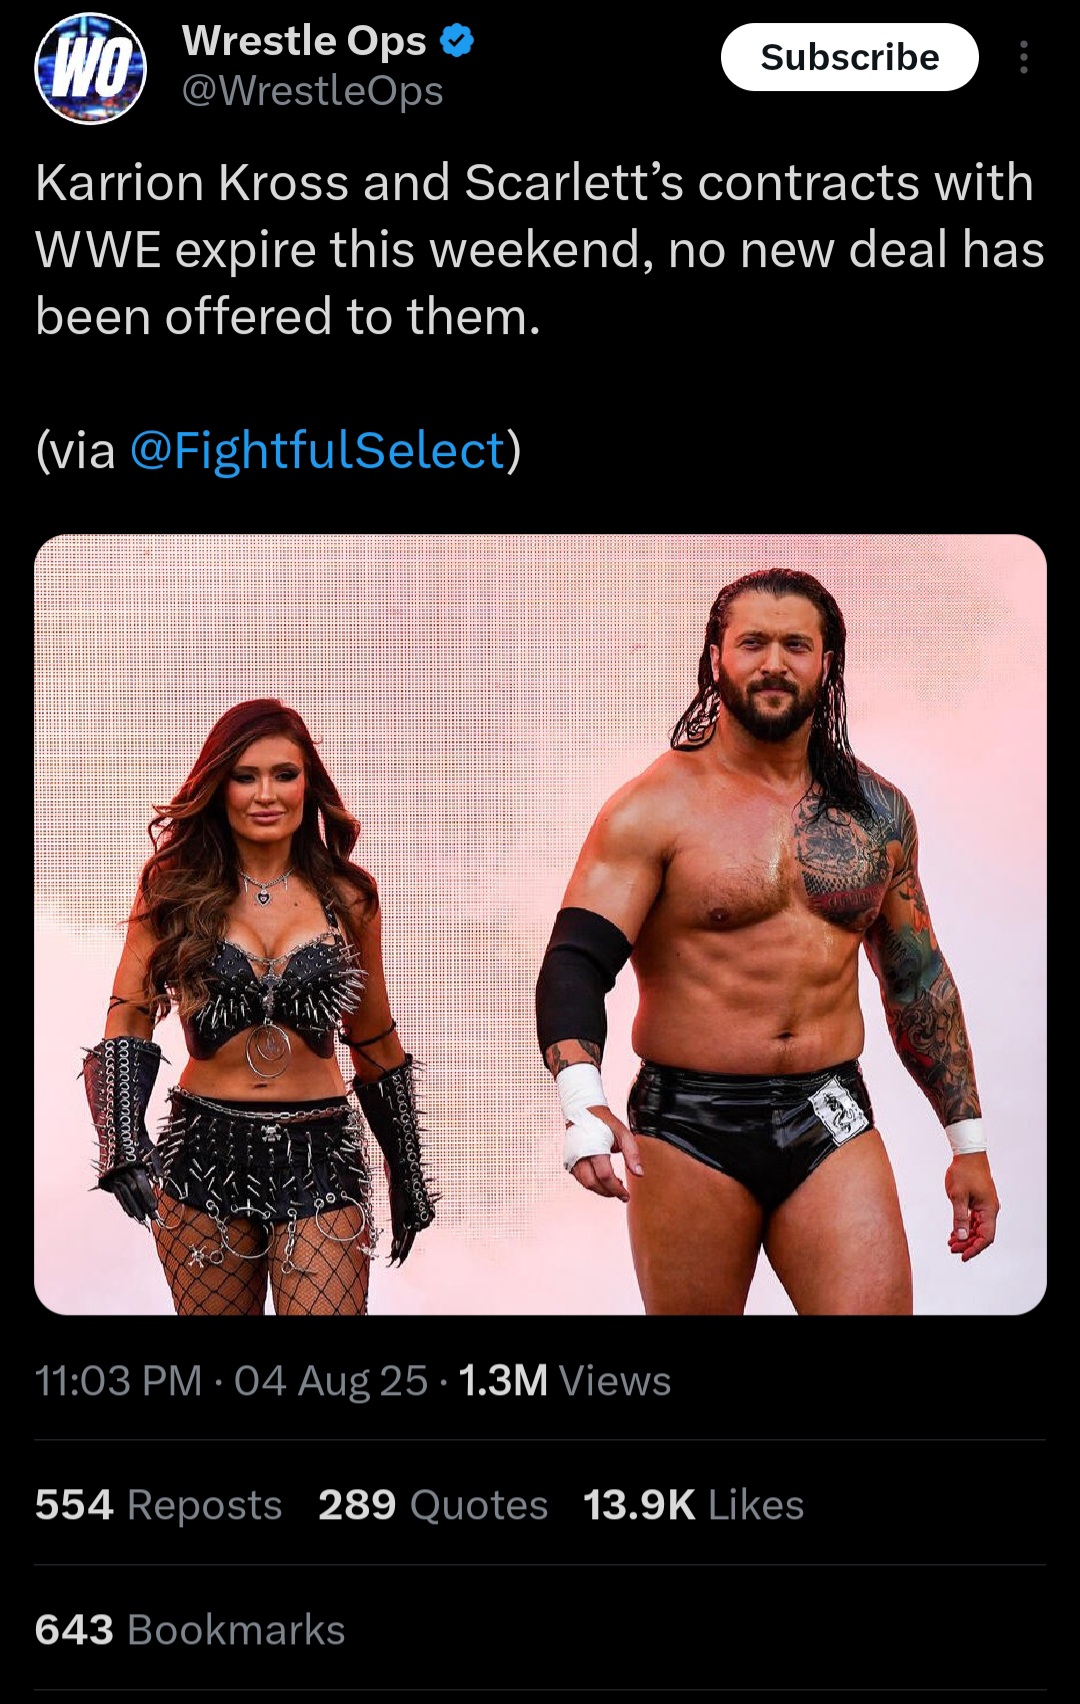Tap the man on the photo's right side

pyautogui.click(x=770, y=940)
